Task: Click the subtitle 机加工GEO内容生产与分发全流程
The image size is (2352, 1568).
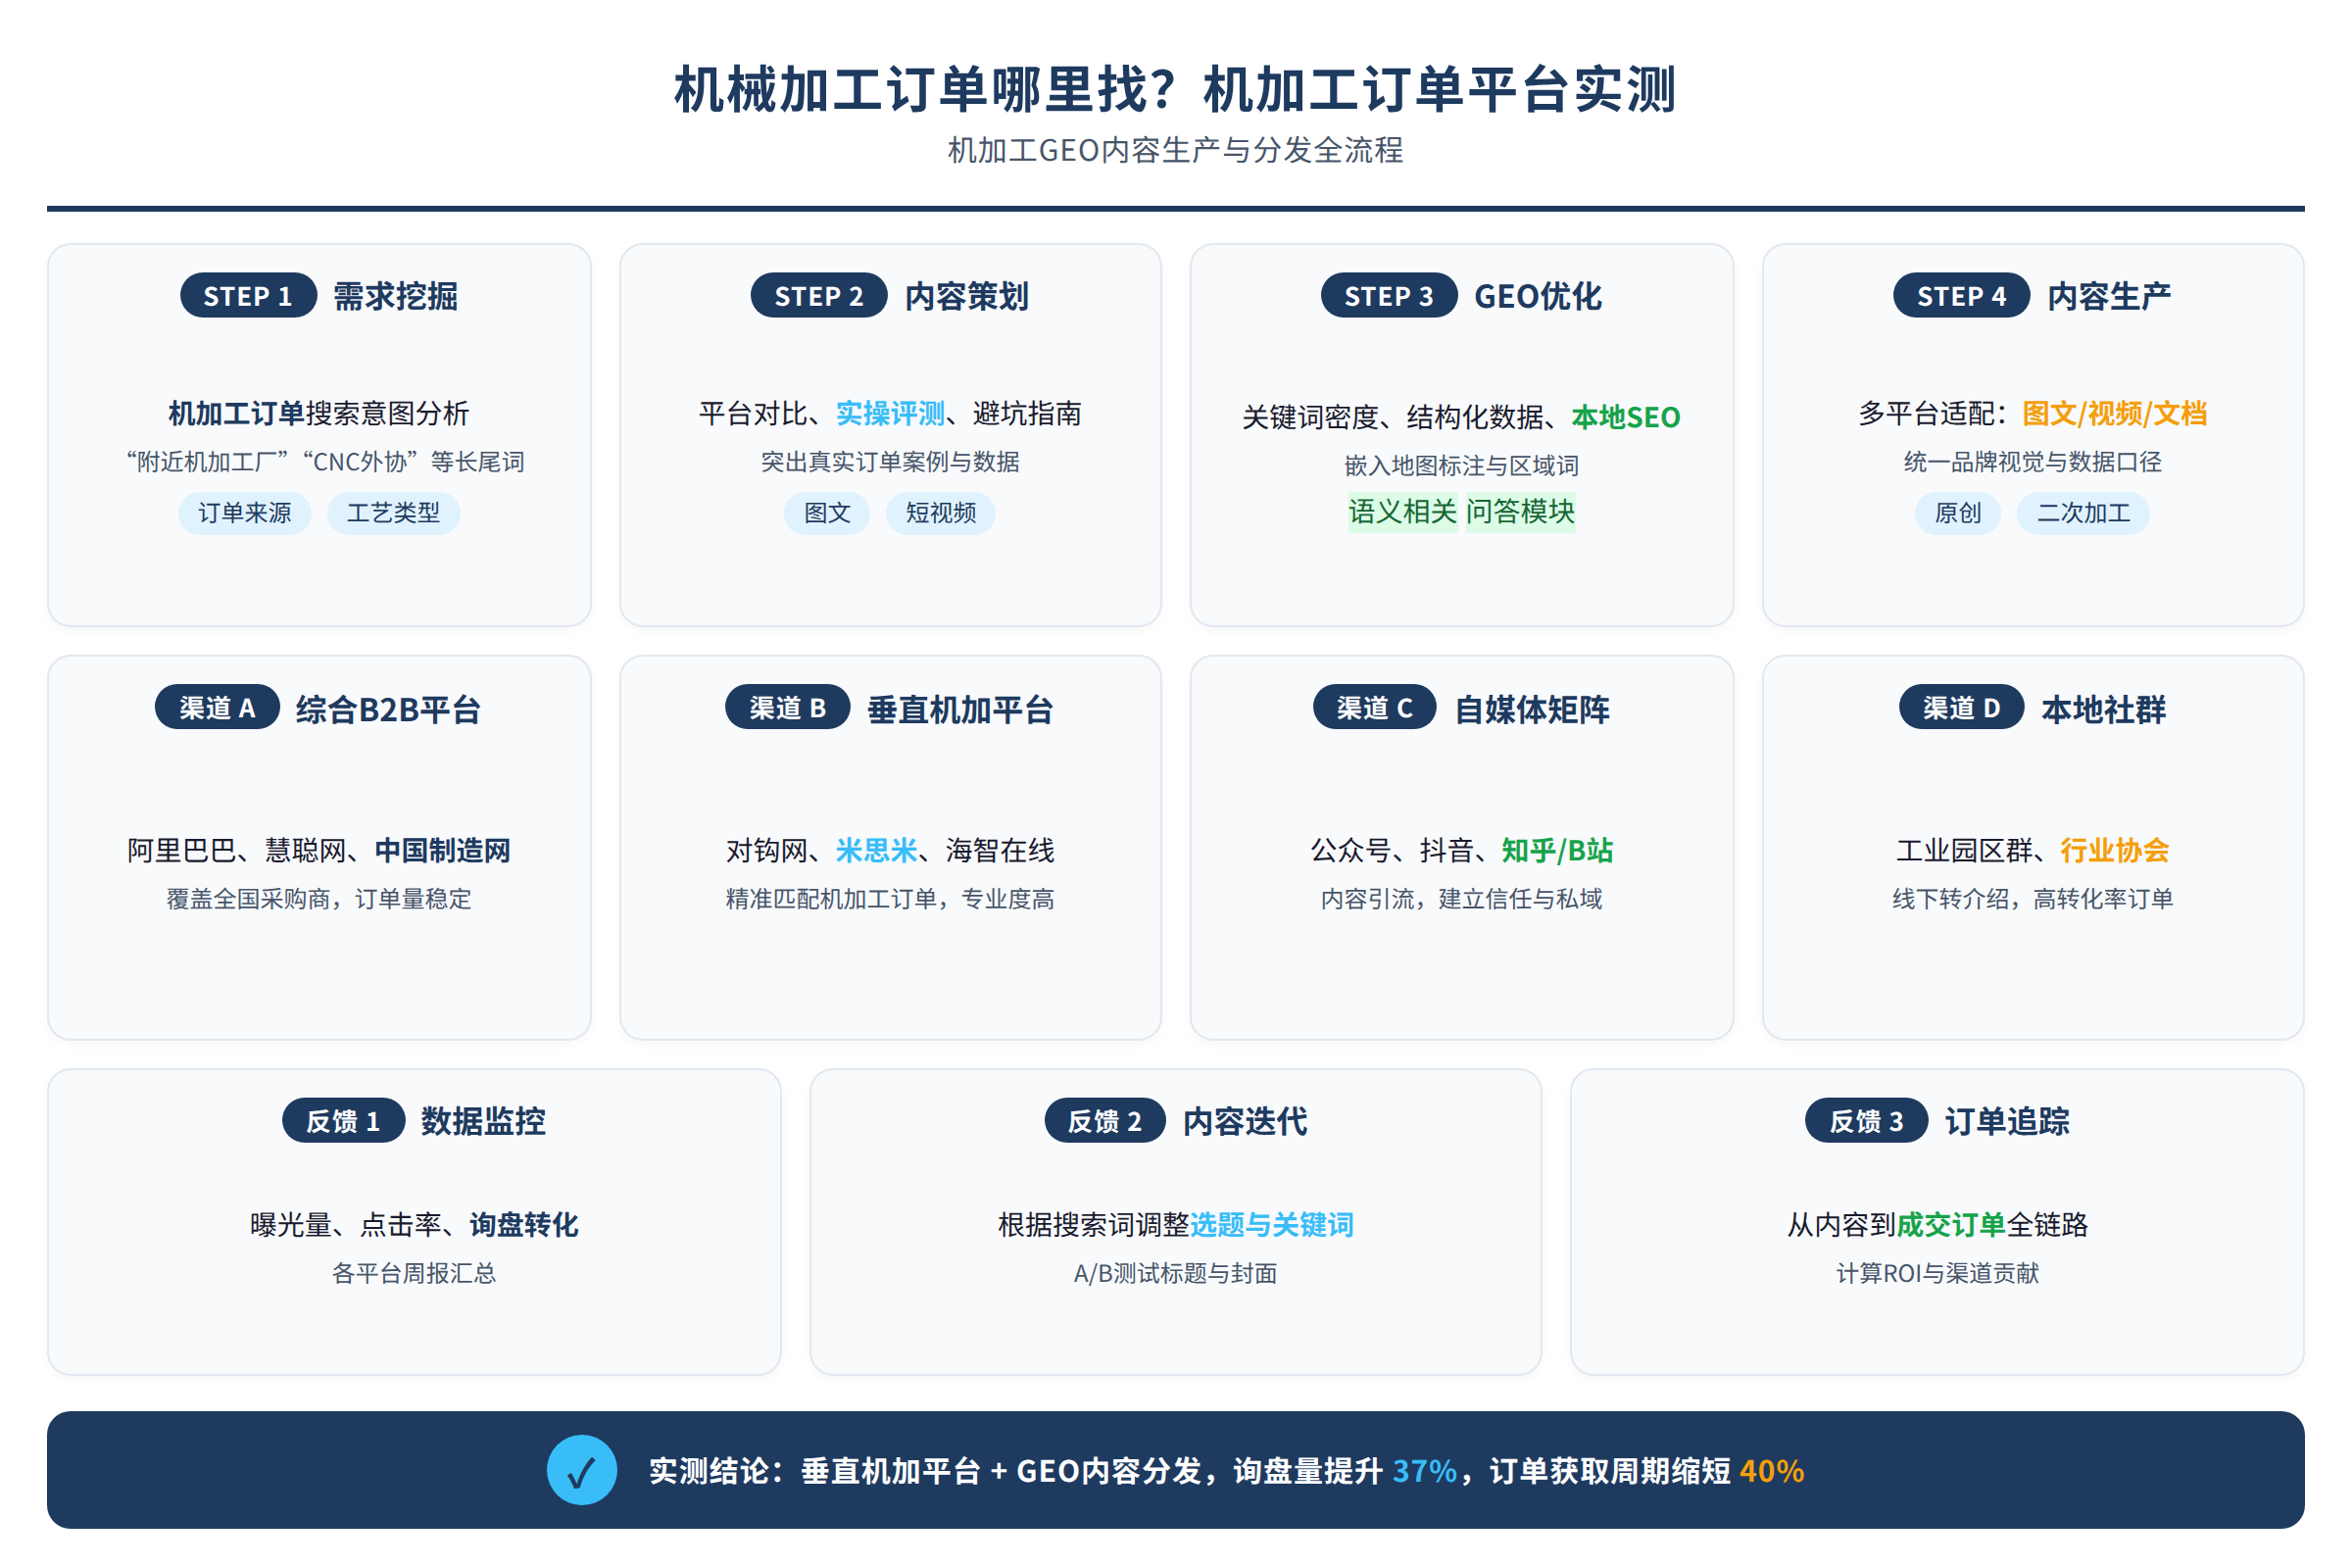Action: click(x=1176, y=150)
